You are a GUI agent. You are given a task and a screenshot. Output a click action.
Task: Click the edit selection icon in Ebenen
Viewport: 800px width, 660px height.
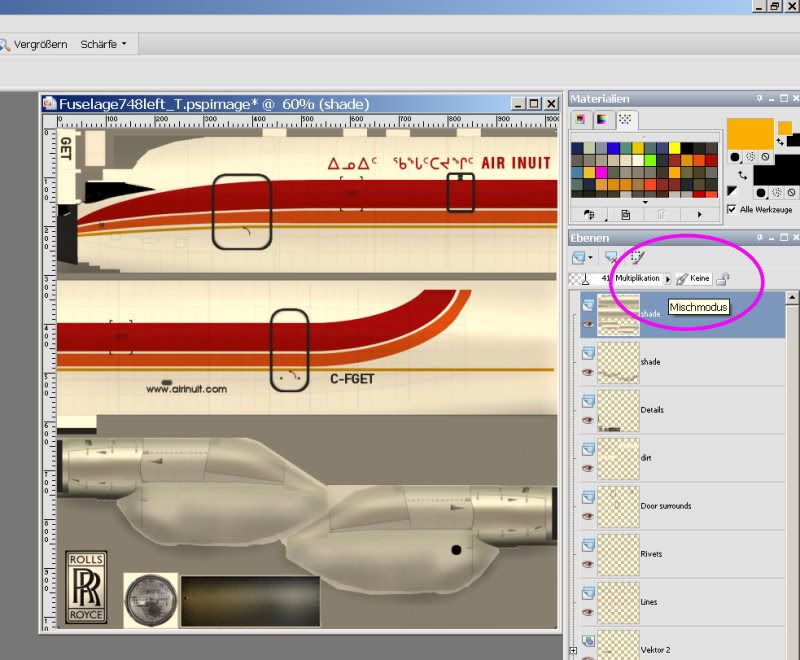pyautogui.click(x=638, y=258)
